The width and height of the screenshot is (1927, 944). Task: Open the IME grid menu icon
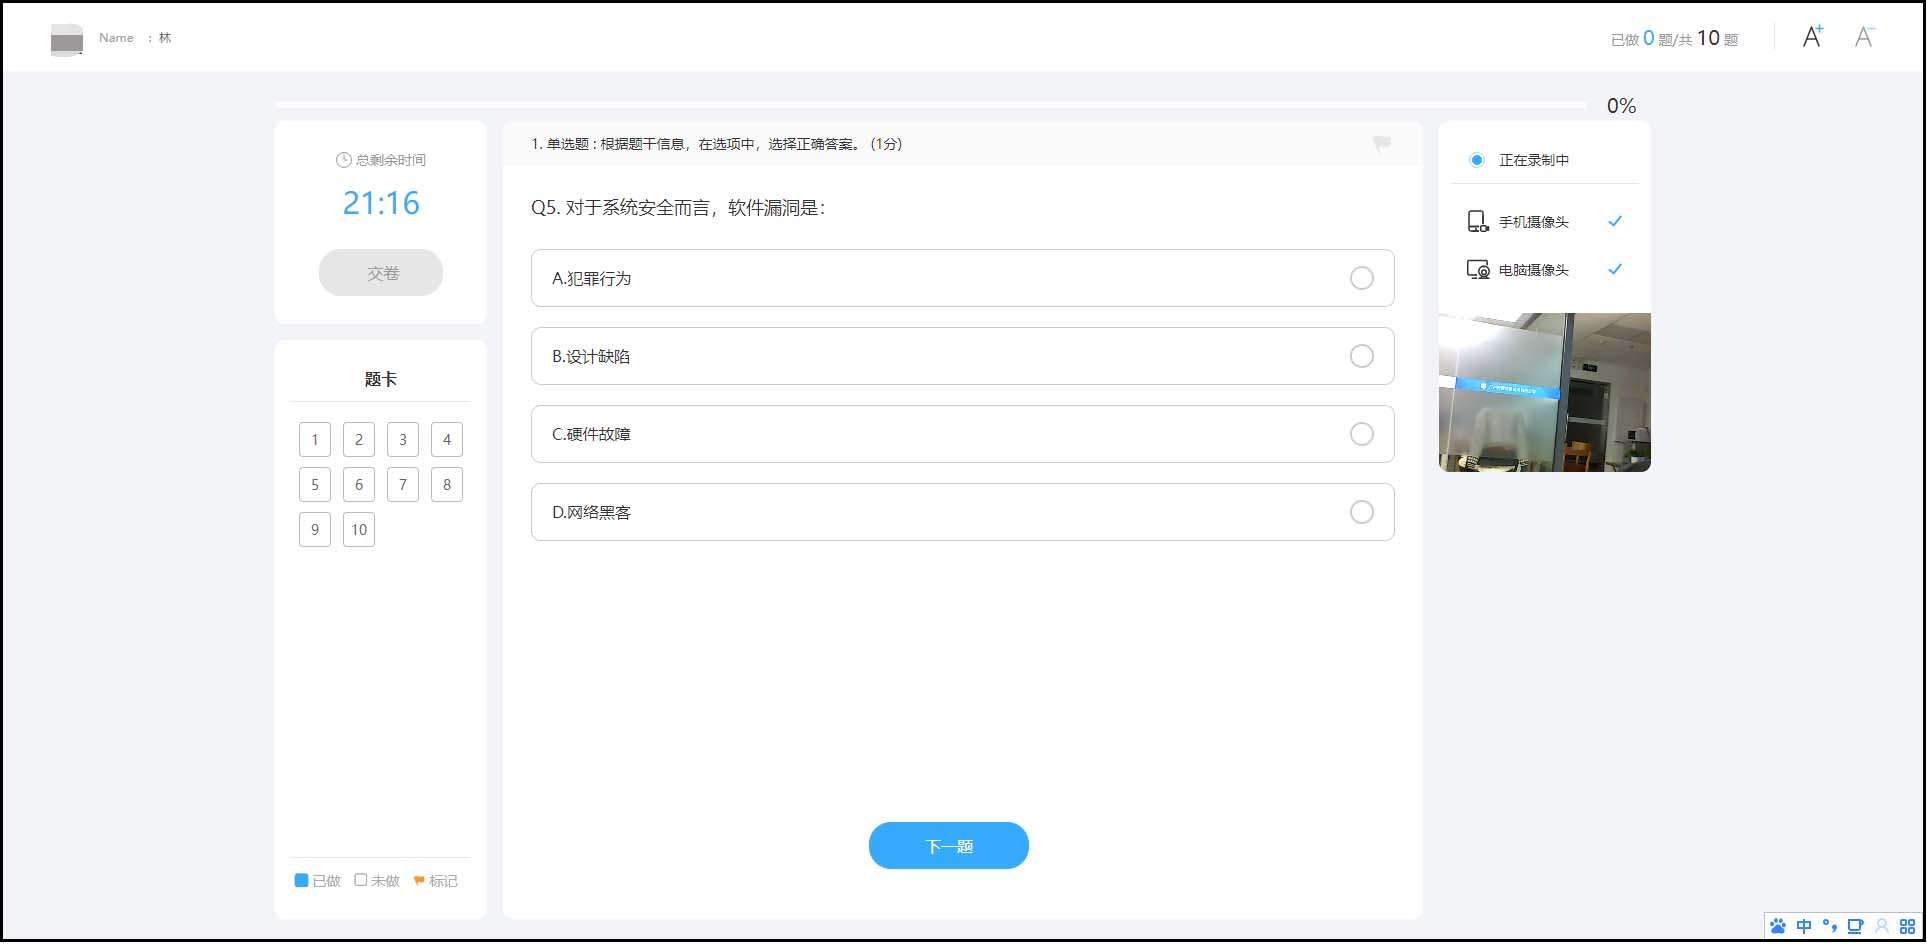pyautogui.click(x=1907, y=925)
